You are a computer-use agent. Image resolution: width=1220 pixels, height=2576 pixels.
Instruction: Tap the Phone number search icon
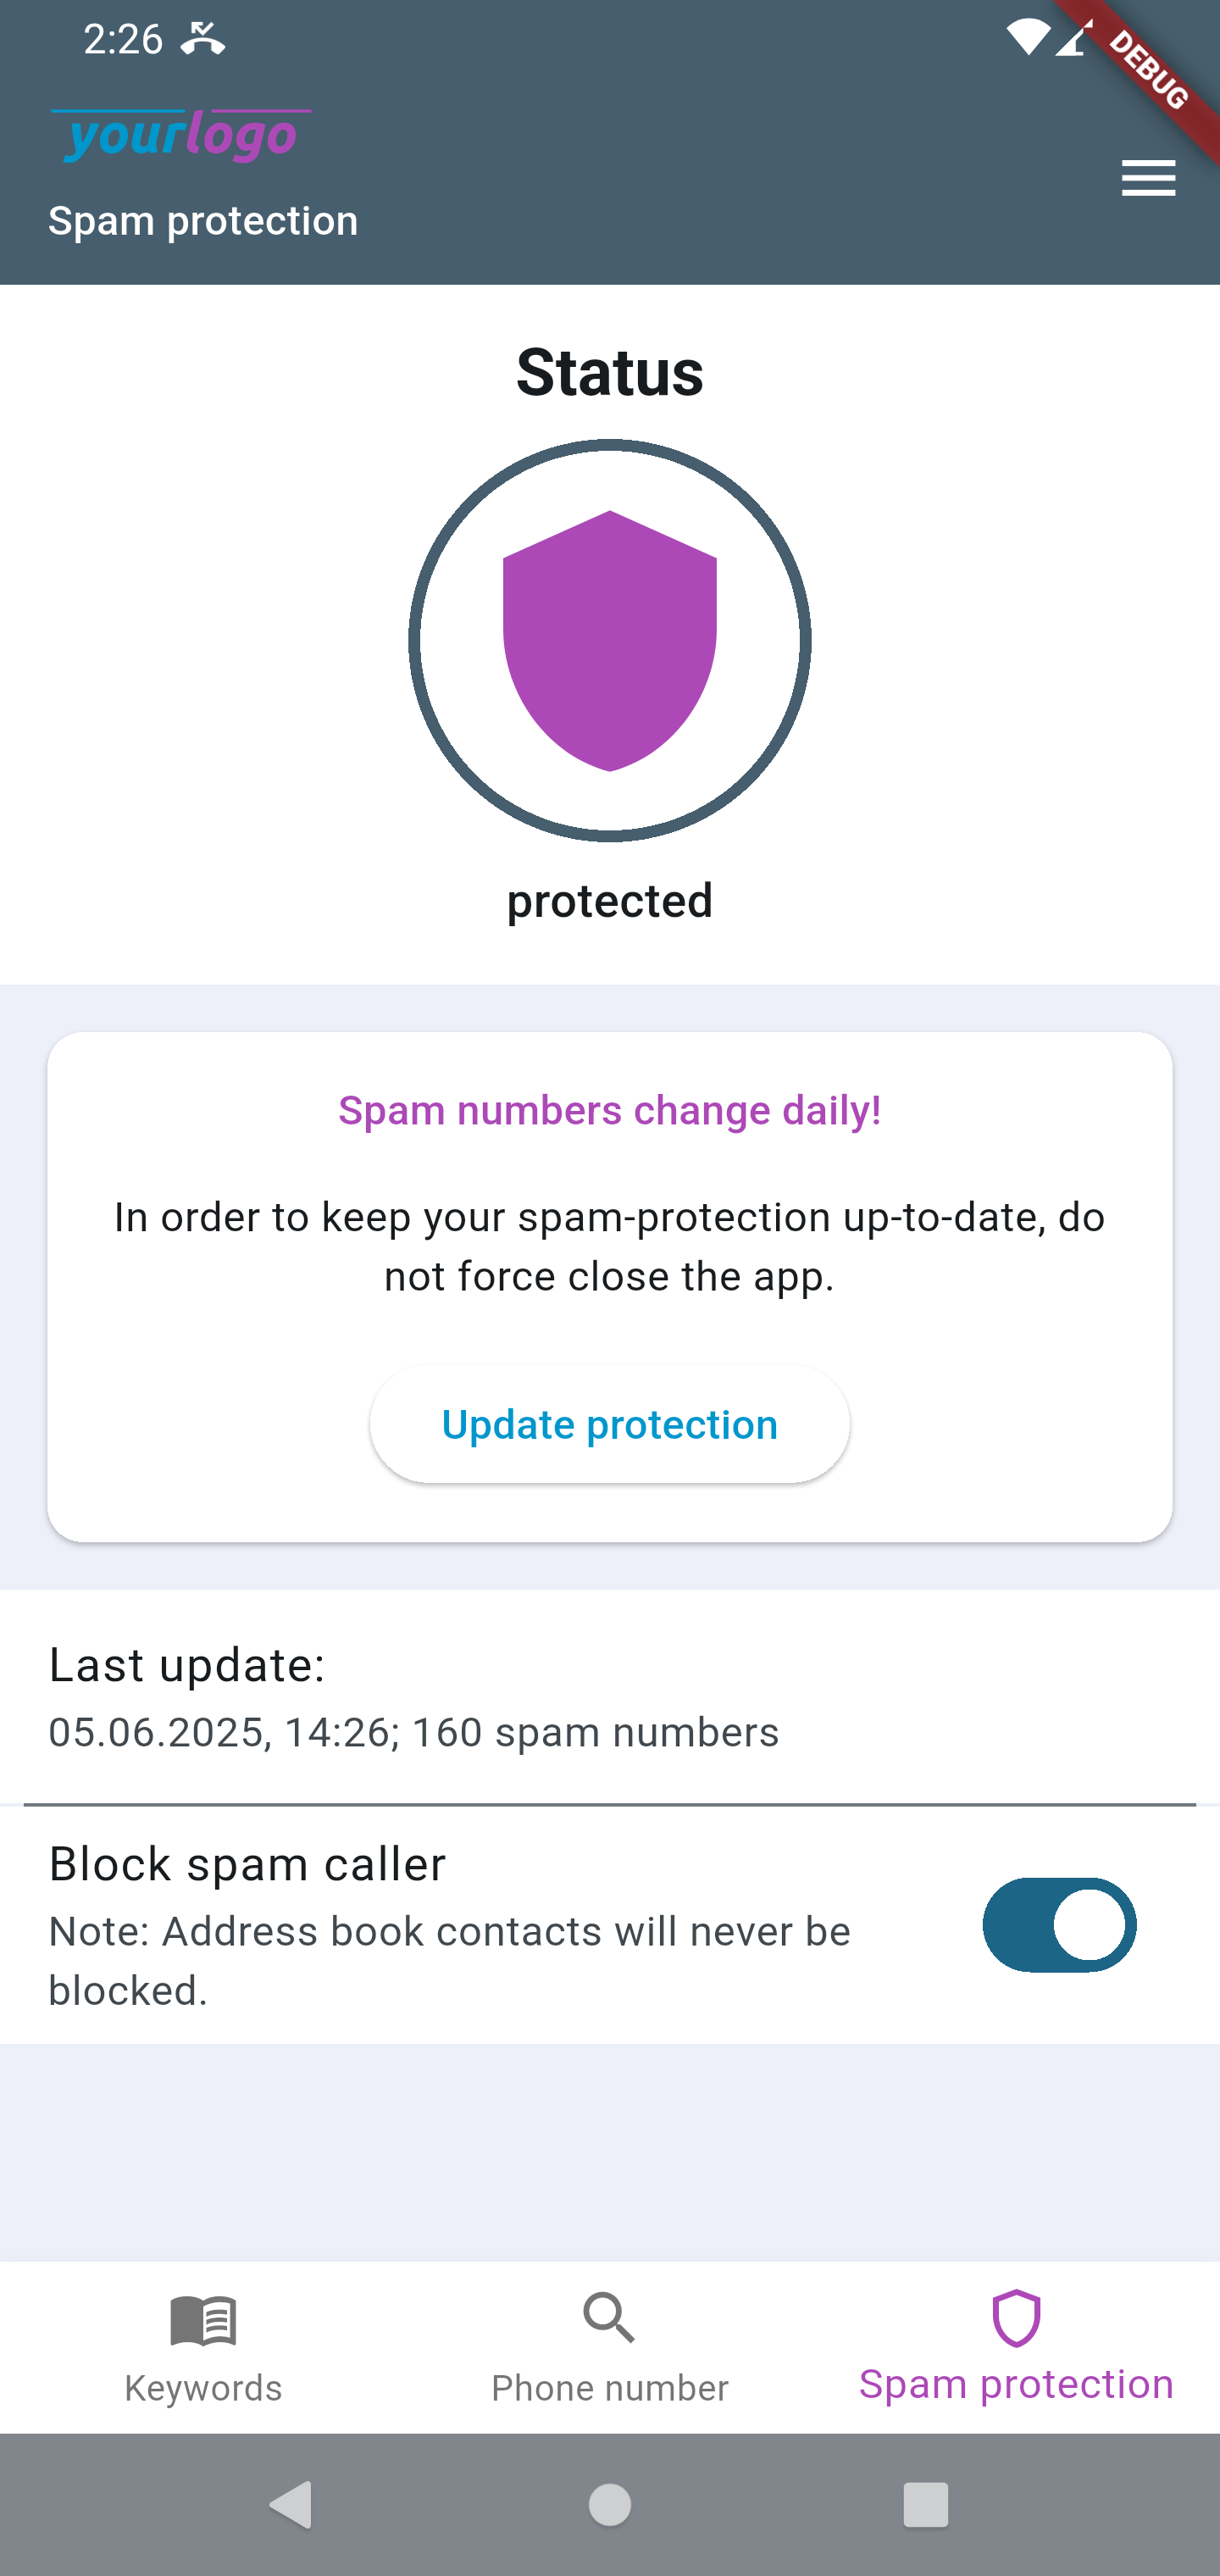tap(609, 2318)
